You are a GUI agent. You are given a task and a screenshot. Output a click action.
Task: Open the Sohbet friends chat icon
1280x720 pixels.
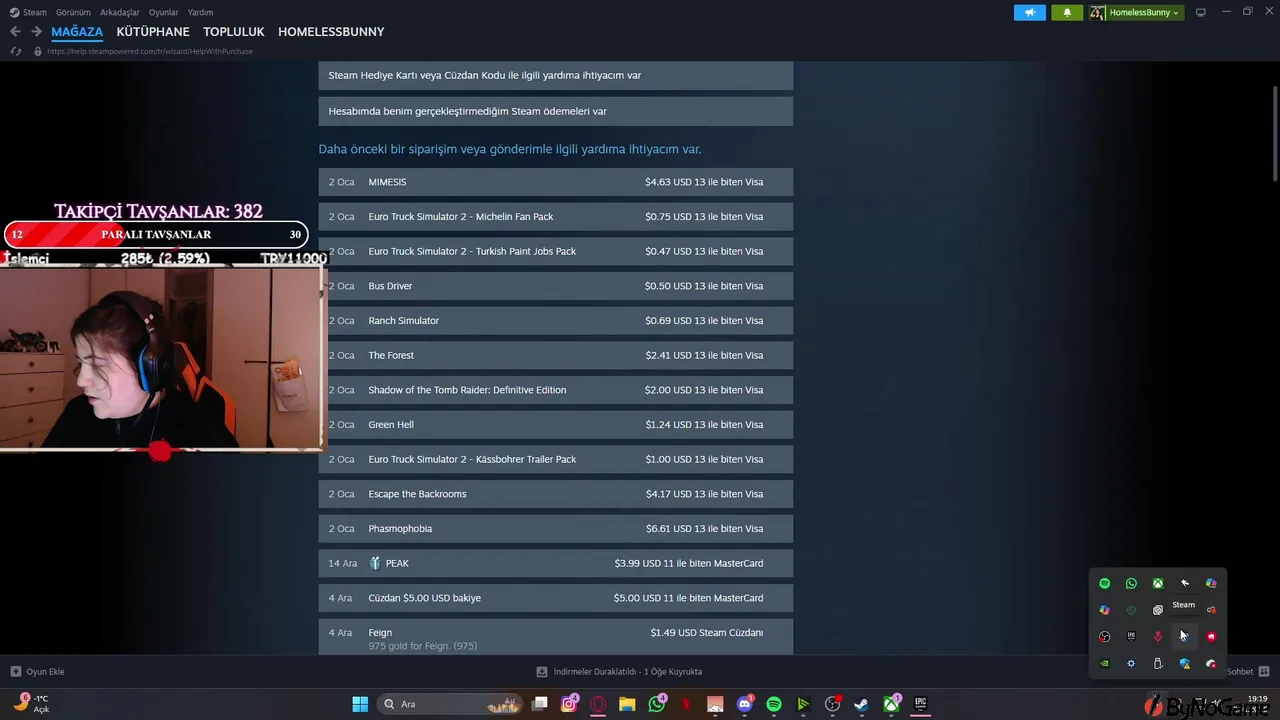click(x=1263, y=672)
